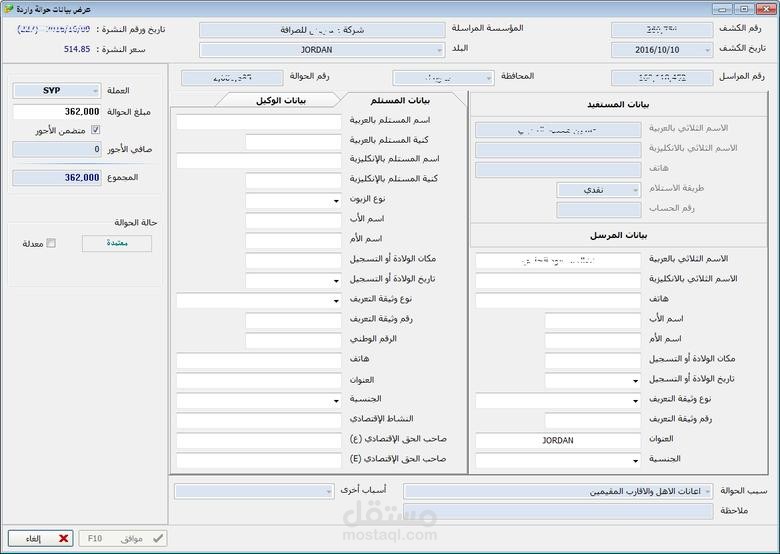Image resolution: width=780 pixels, height=554 pixels.
Task: Click recipient مكان الولادة أو التسجيل field
Action: (293, 261)
